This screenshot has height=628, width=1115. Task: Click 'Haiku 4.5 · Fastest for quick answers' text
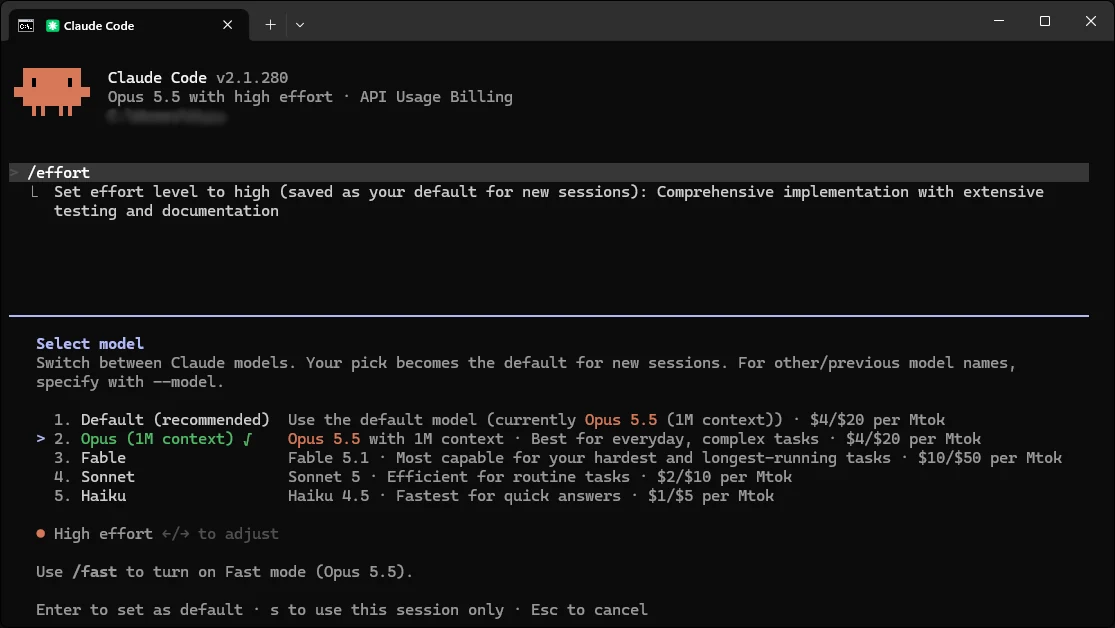point(454,496)
